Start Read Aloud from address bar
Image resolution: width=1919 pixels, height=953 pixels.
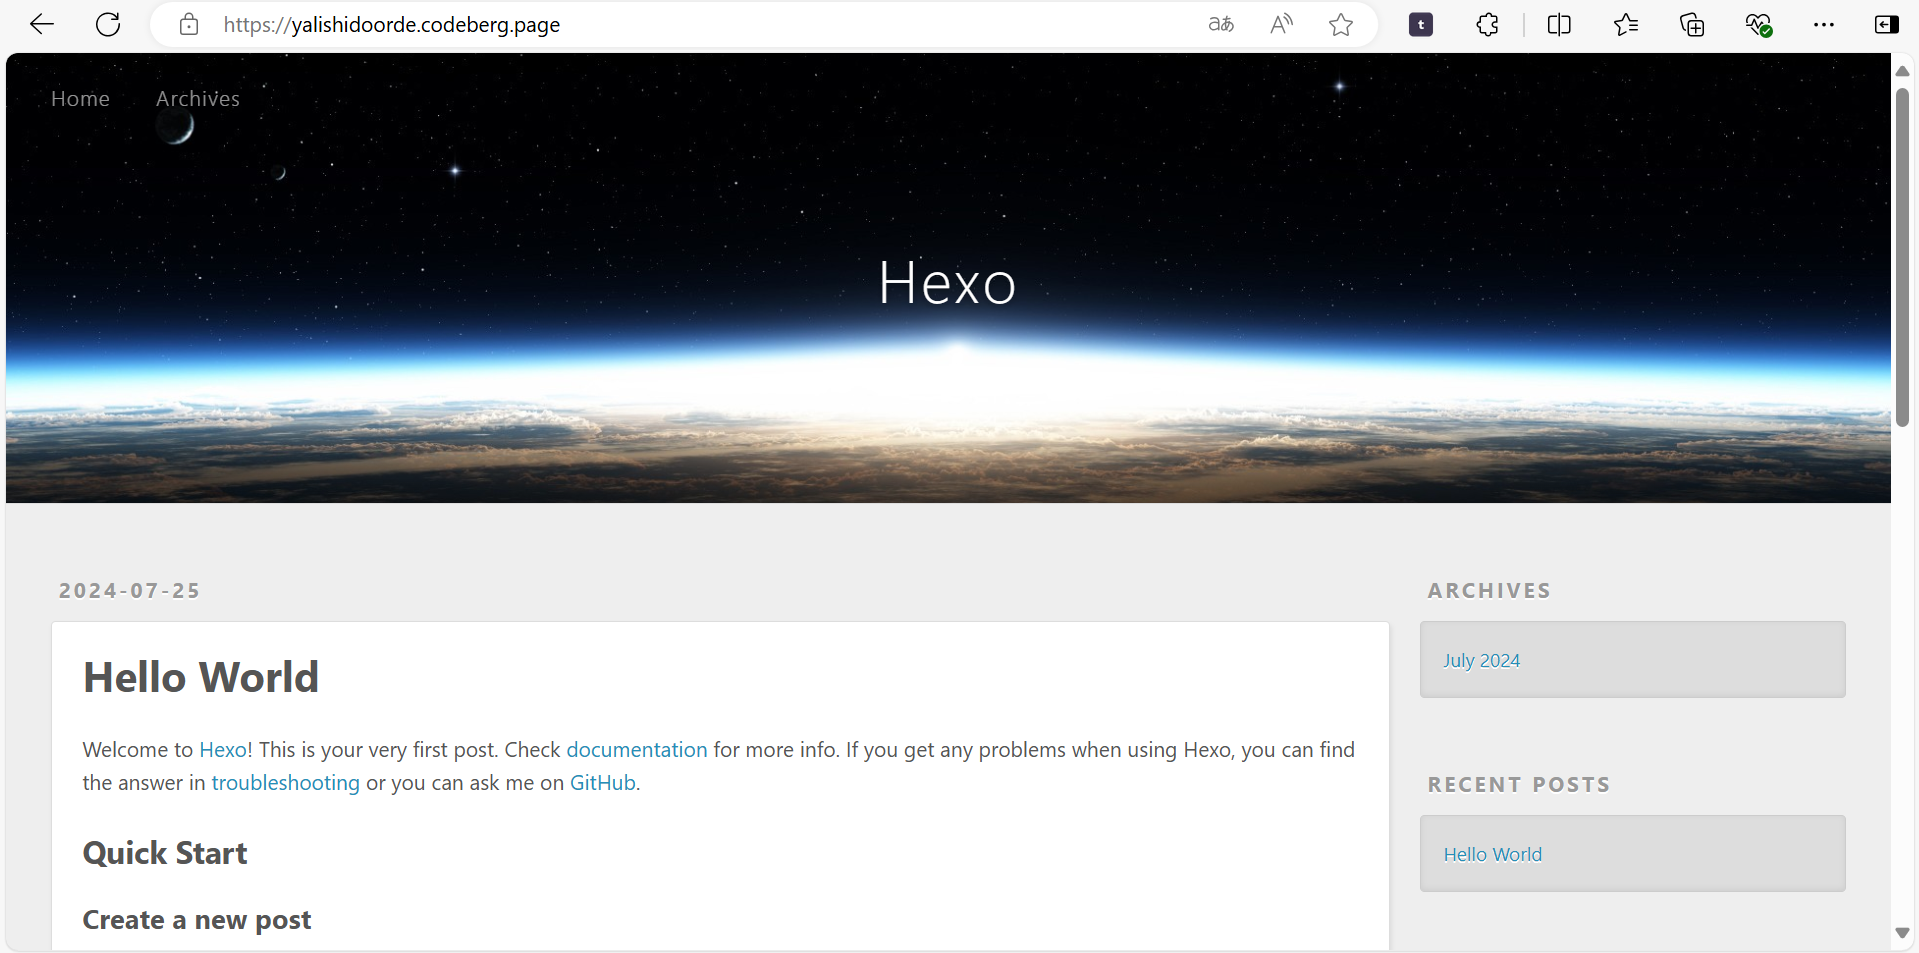pos(1281,25)
